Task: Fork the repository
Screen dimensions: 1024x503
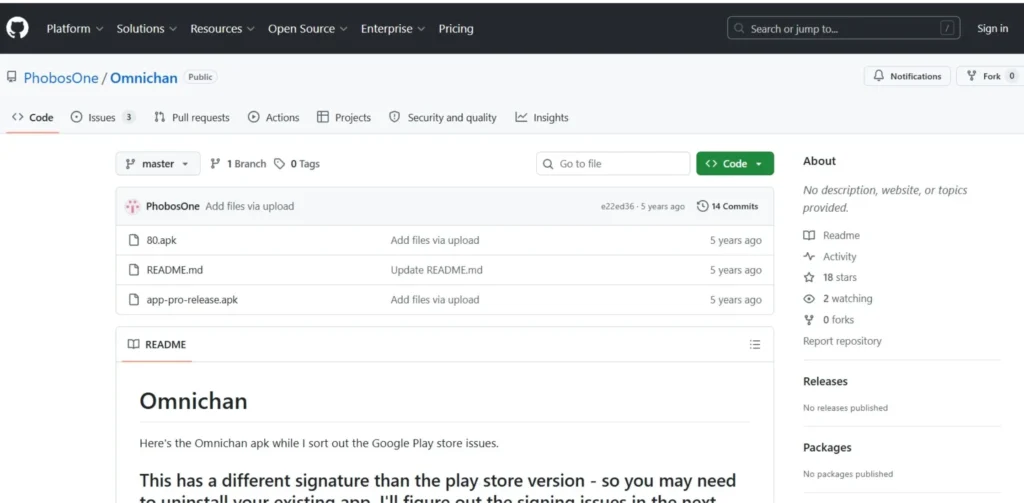Action: pyautogui.click(x=991, y=76)
